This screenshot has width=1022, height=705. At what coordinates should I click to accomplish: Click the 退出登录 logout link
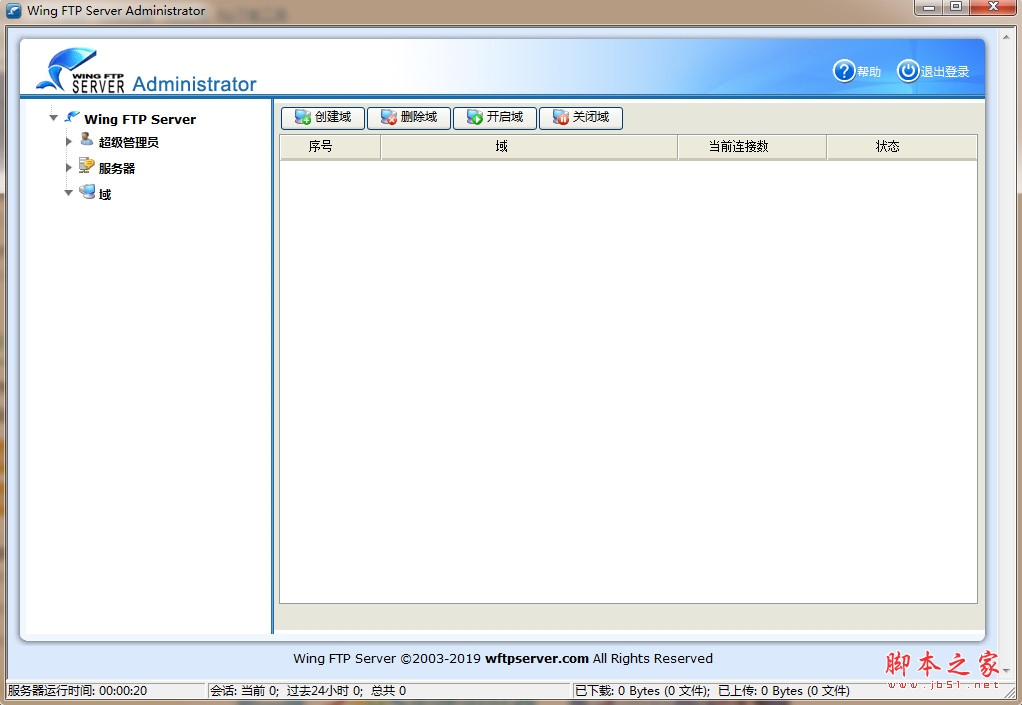pyautogui.click(x=945, y=72)
